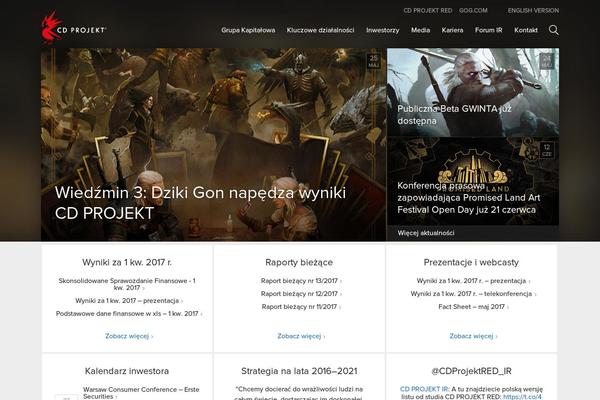
Task: Click the 25 MAJ date badge on main banner
Action: 373,61
